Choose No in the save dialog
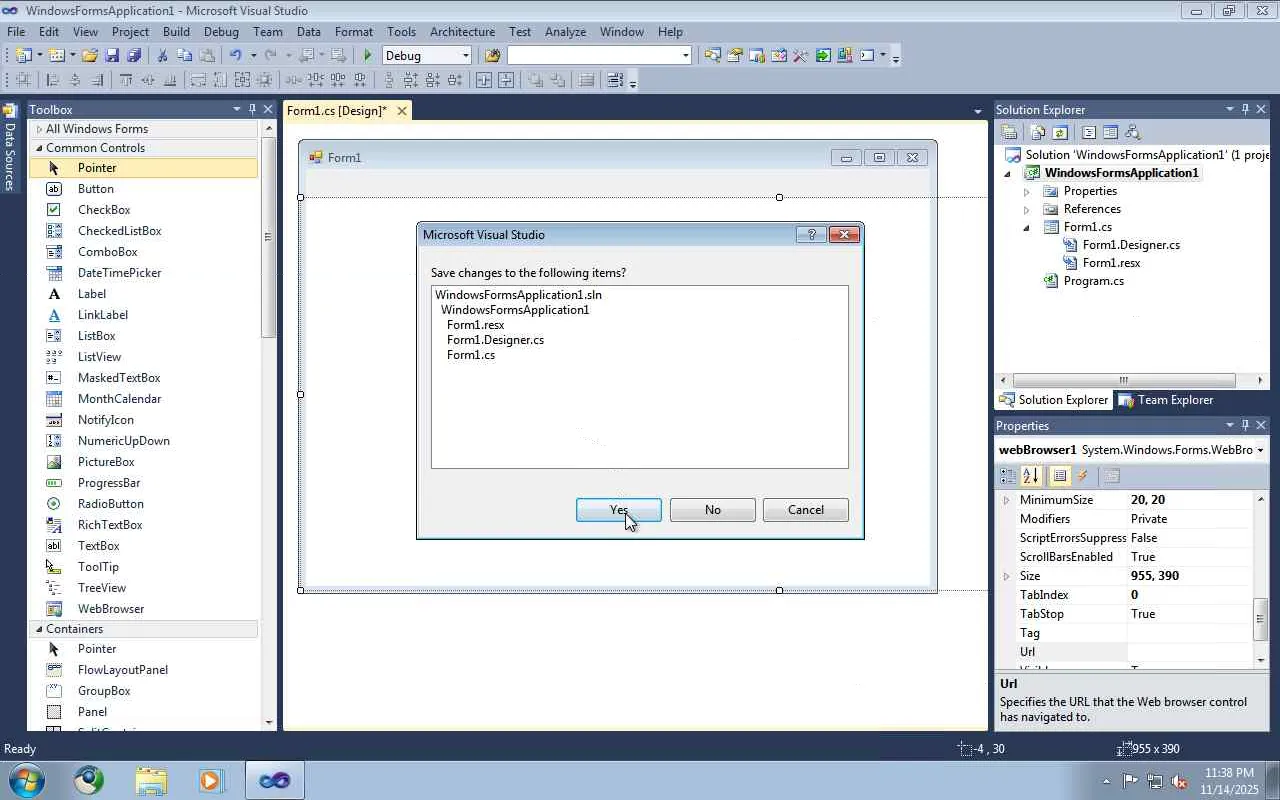The height and width of the screenshot is (800, 1280). (x=712, y=510)
